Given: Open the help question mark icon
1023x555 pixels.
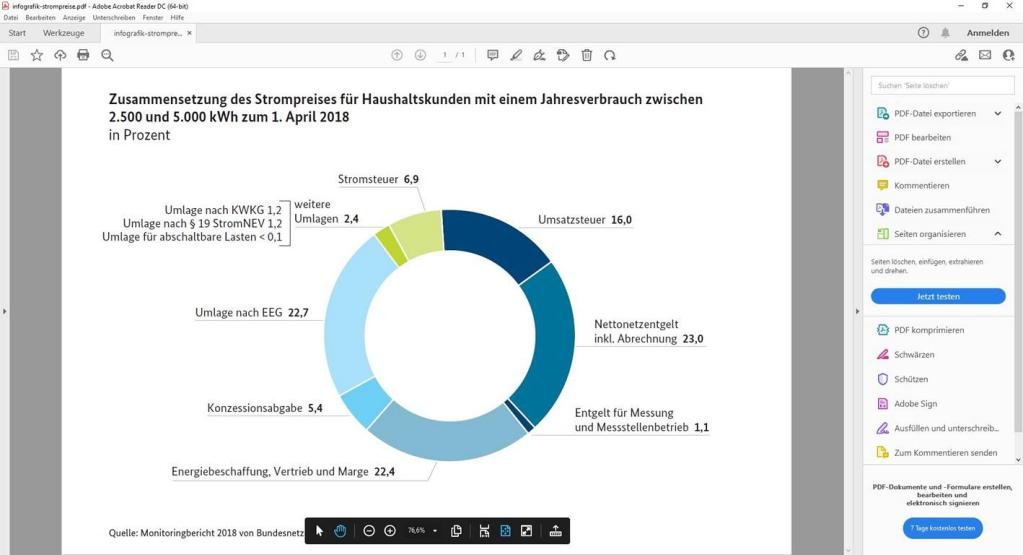Looking at the screenshot, I should tap(923, 33).
